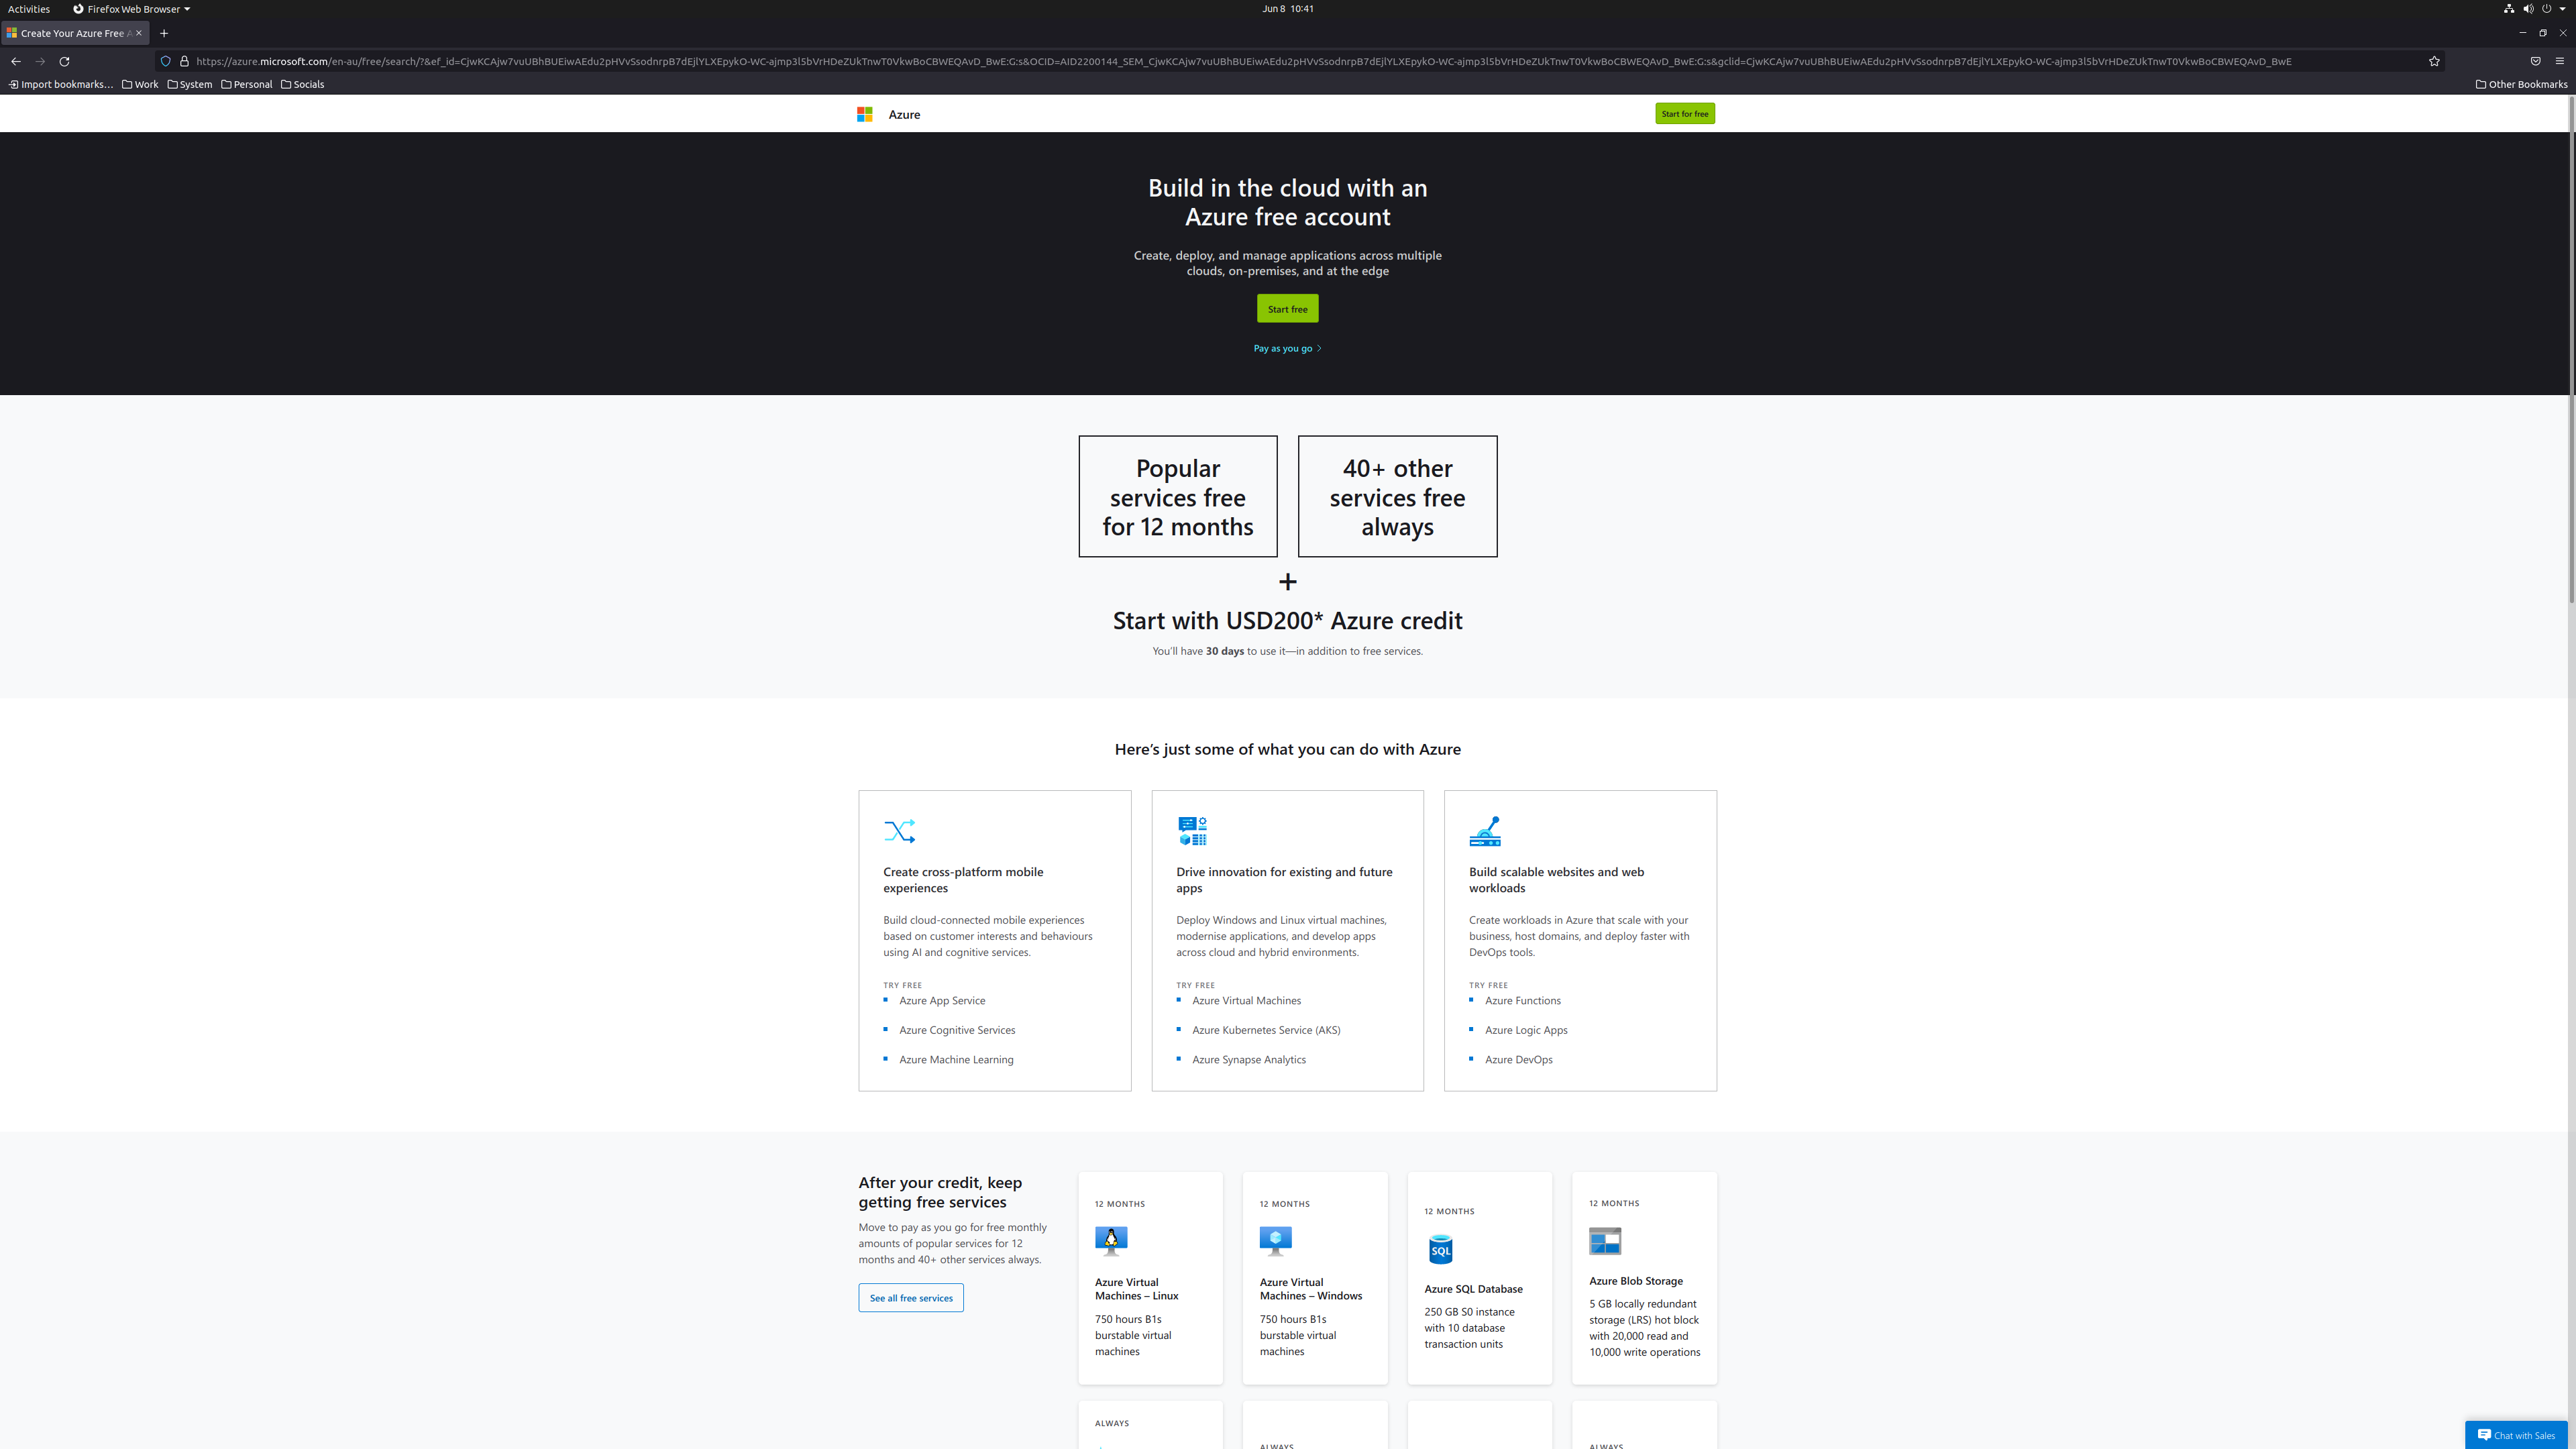
Task: Click the See all free services button
Action: pyautogui.click(x=910, y=1295)
